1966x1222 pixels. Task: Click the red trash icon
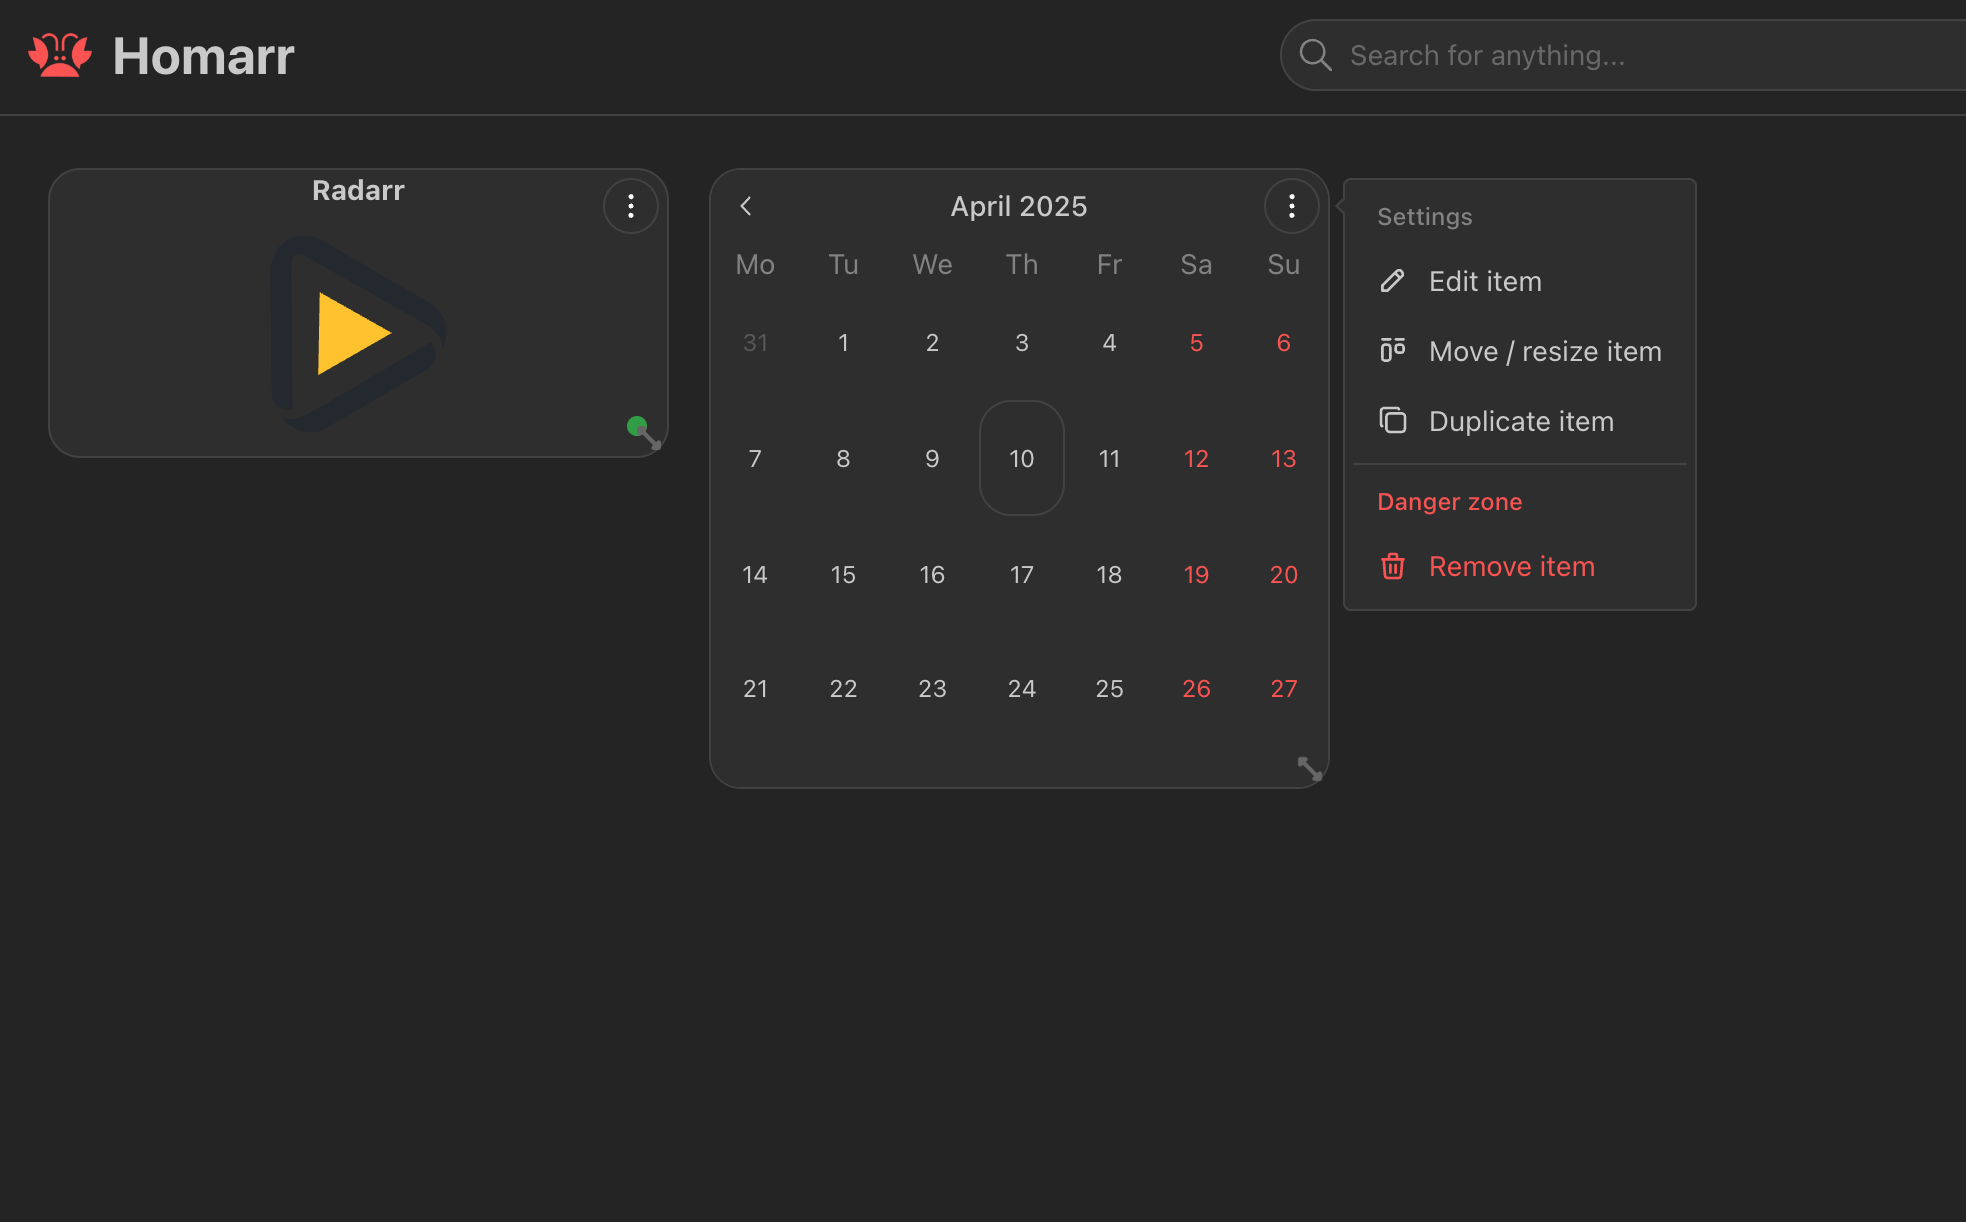(1392, 566)
